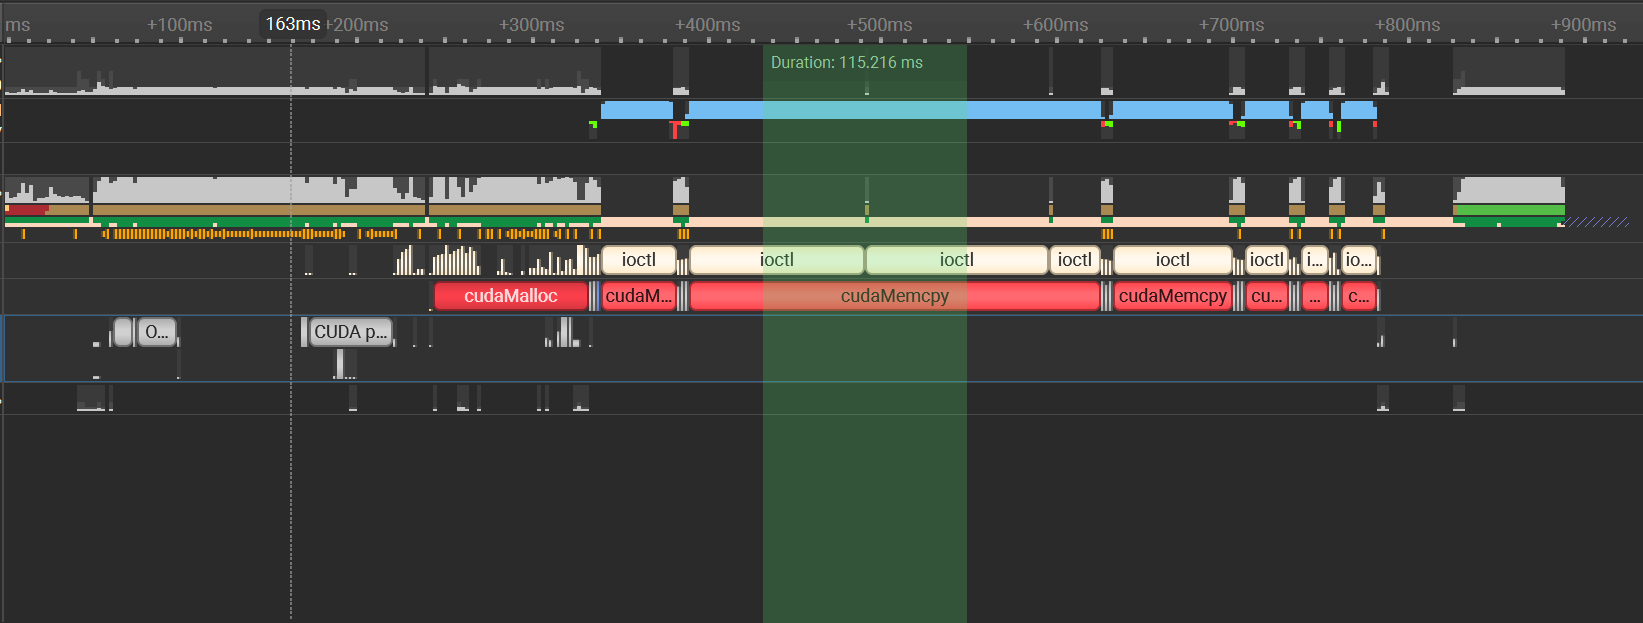Click the truncated io... block
Image resolution: width=1643 pixels, height=623 pixels.
(1359, 260)
